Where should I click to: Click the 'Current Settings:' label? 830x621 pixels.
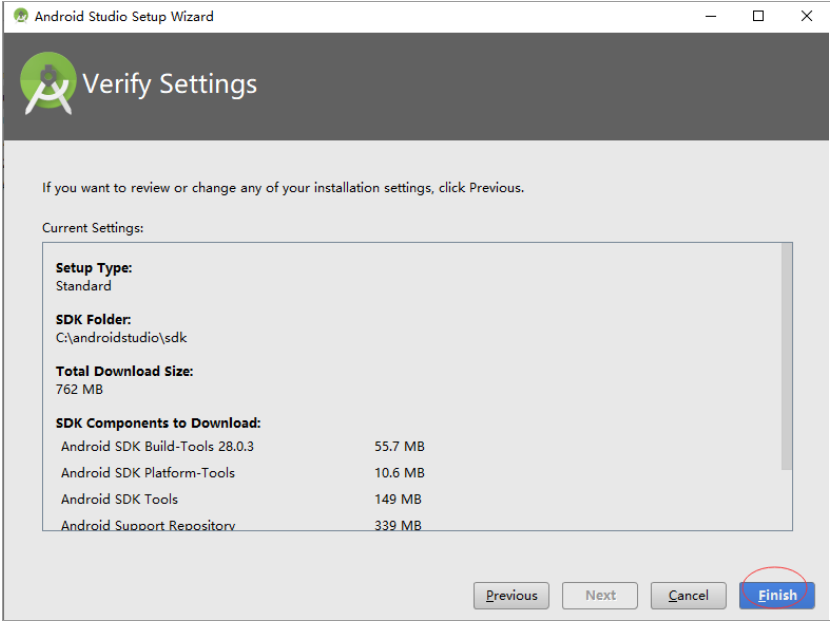[x=93, y=228]
